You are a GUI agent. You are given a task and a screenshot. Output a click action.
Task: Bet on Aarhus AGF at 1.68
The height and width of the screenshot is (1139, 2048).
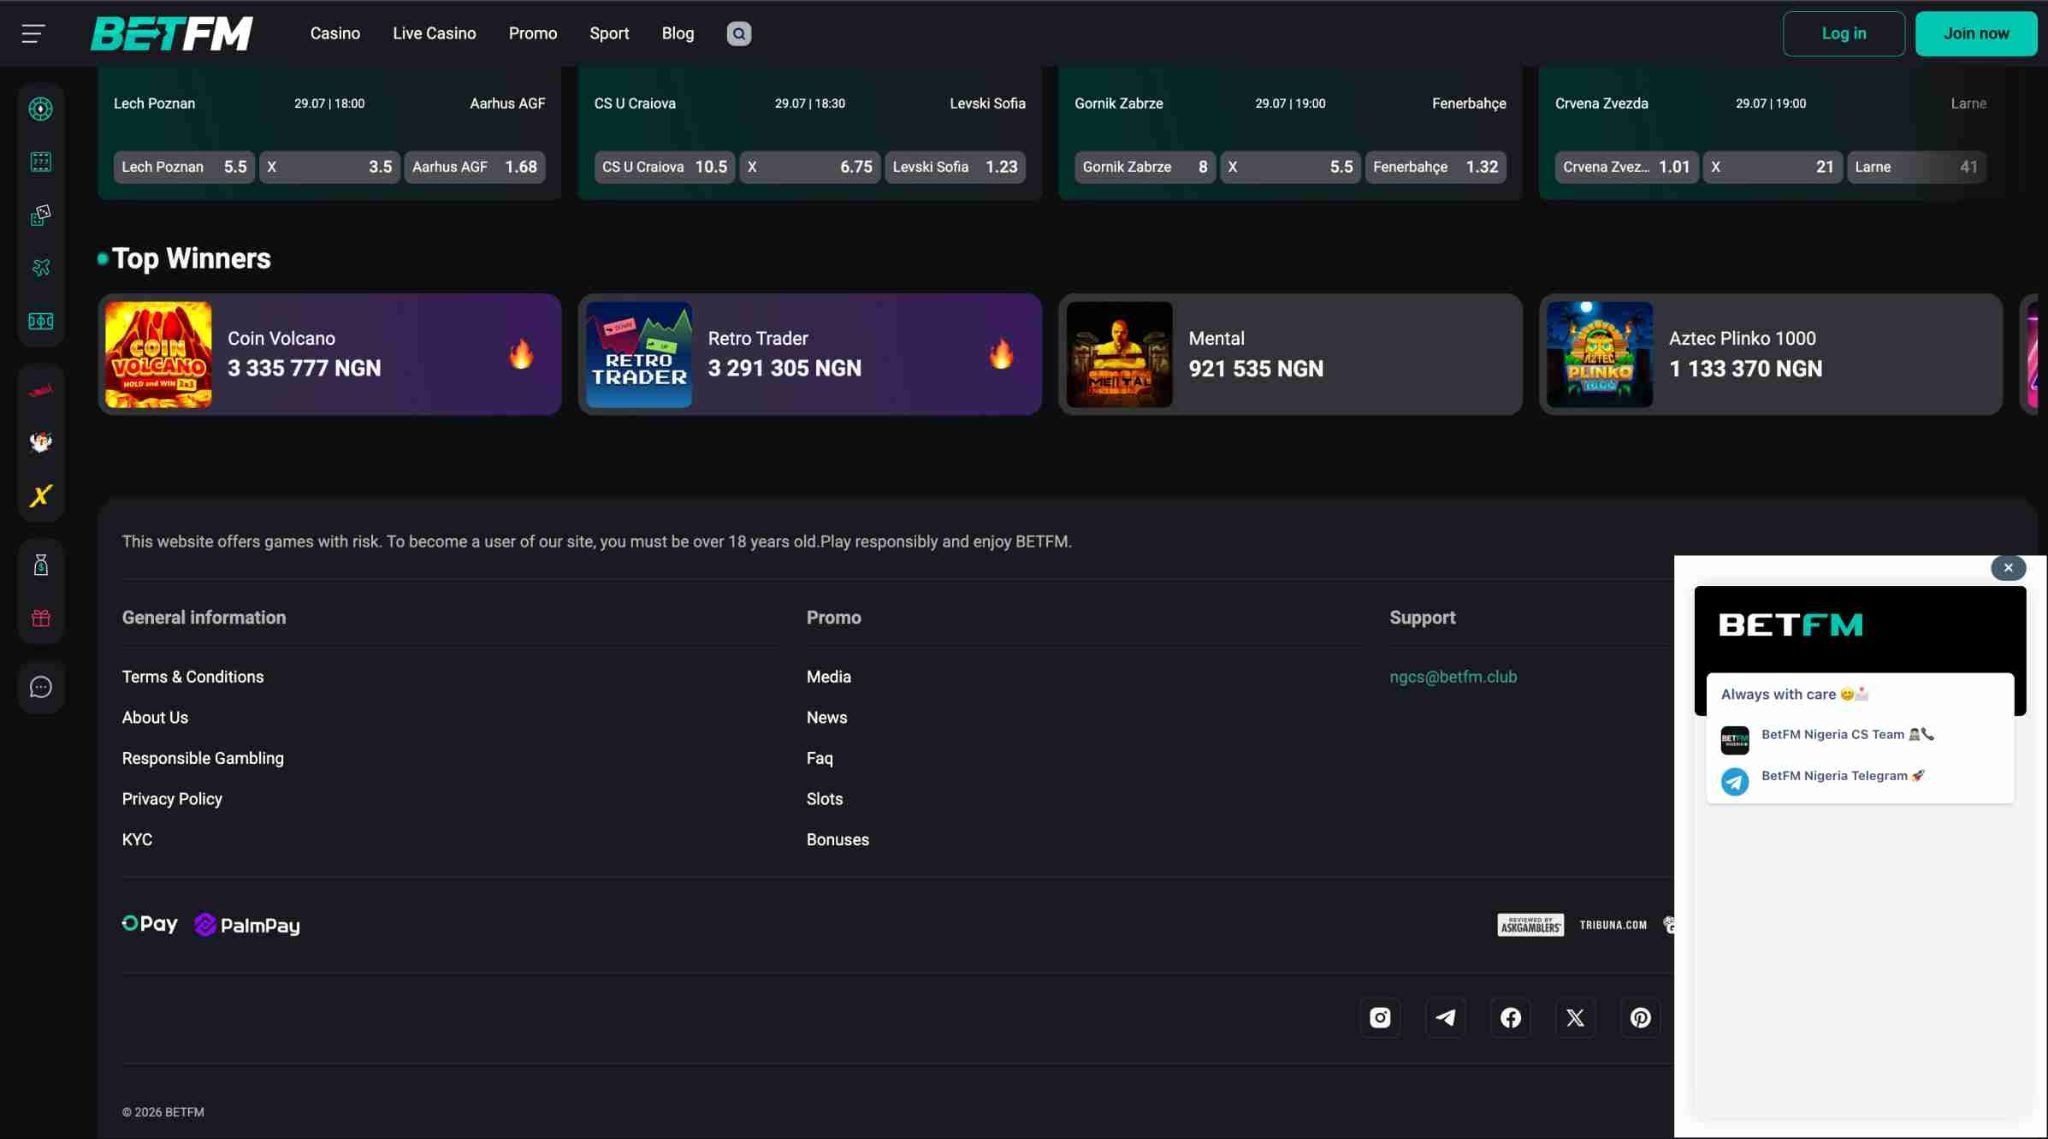(474, 167)
